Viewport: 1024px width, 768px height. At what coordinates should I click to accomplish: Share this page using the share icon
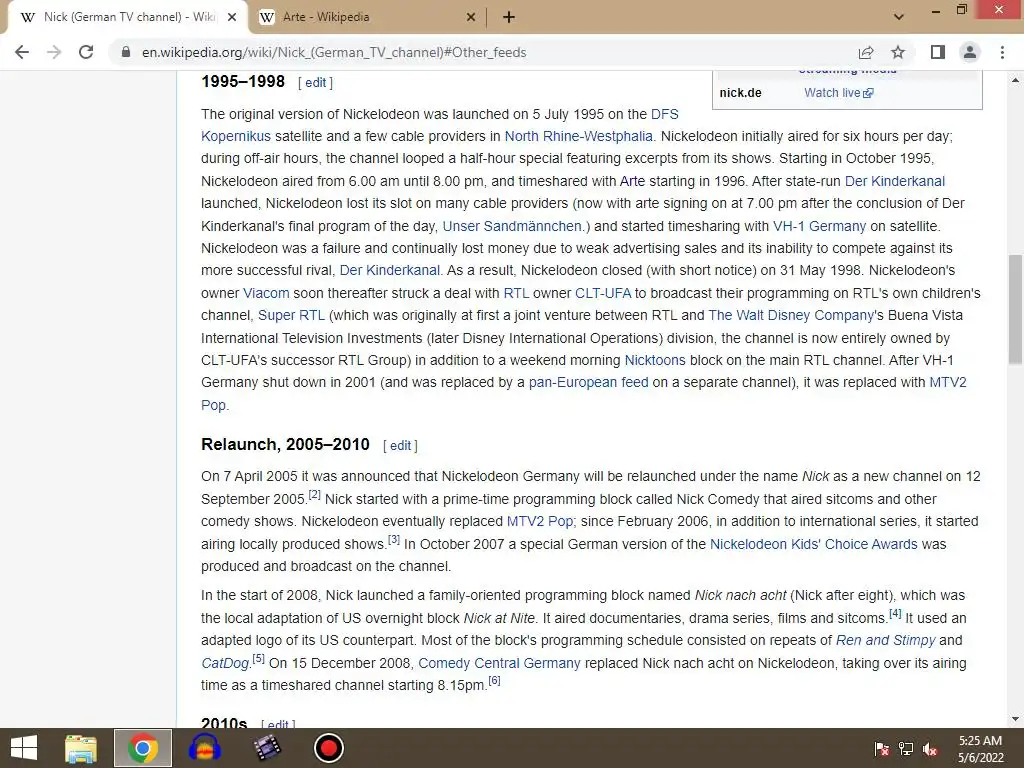point(866,52)
